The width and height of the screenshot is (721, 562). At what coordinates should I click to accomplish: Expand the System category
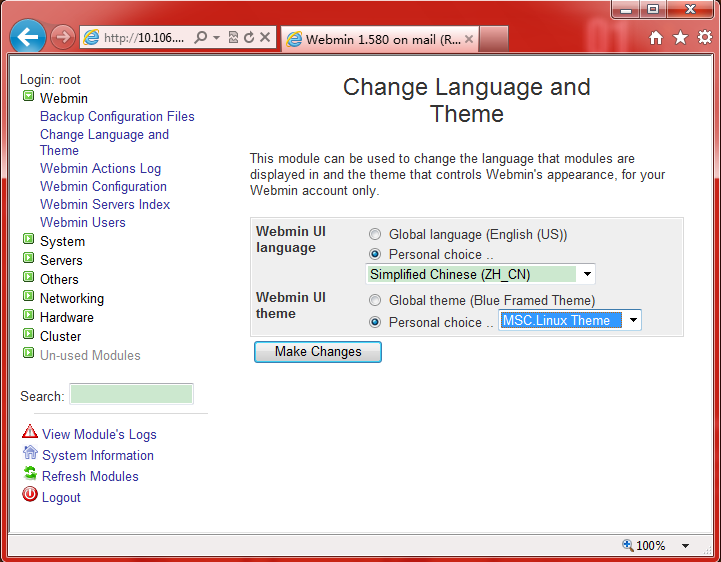29,239
